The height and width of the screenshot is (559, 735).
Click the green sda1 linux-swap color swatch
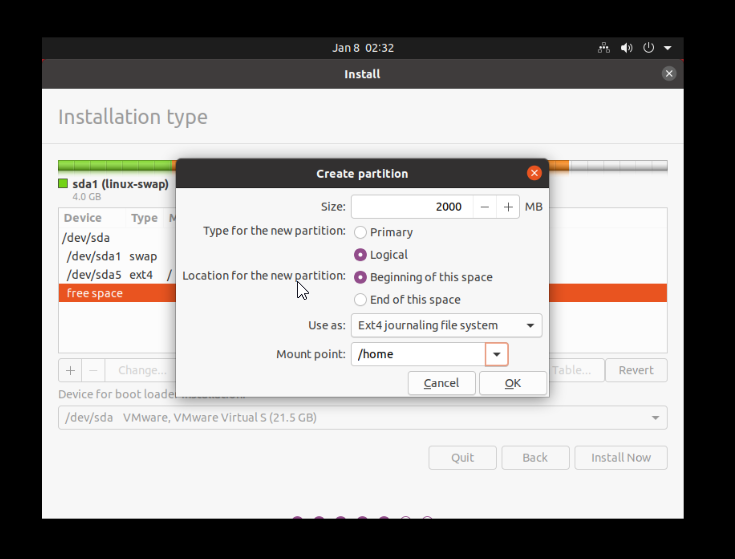63,183
